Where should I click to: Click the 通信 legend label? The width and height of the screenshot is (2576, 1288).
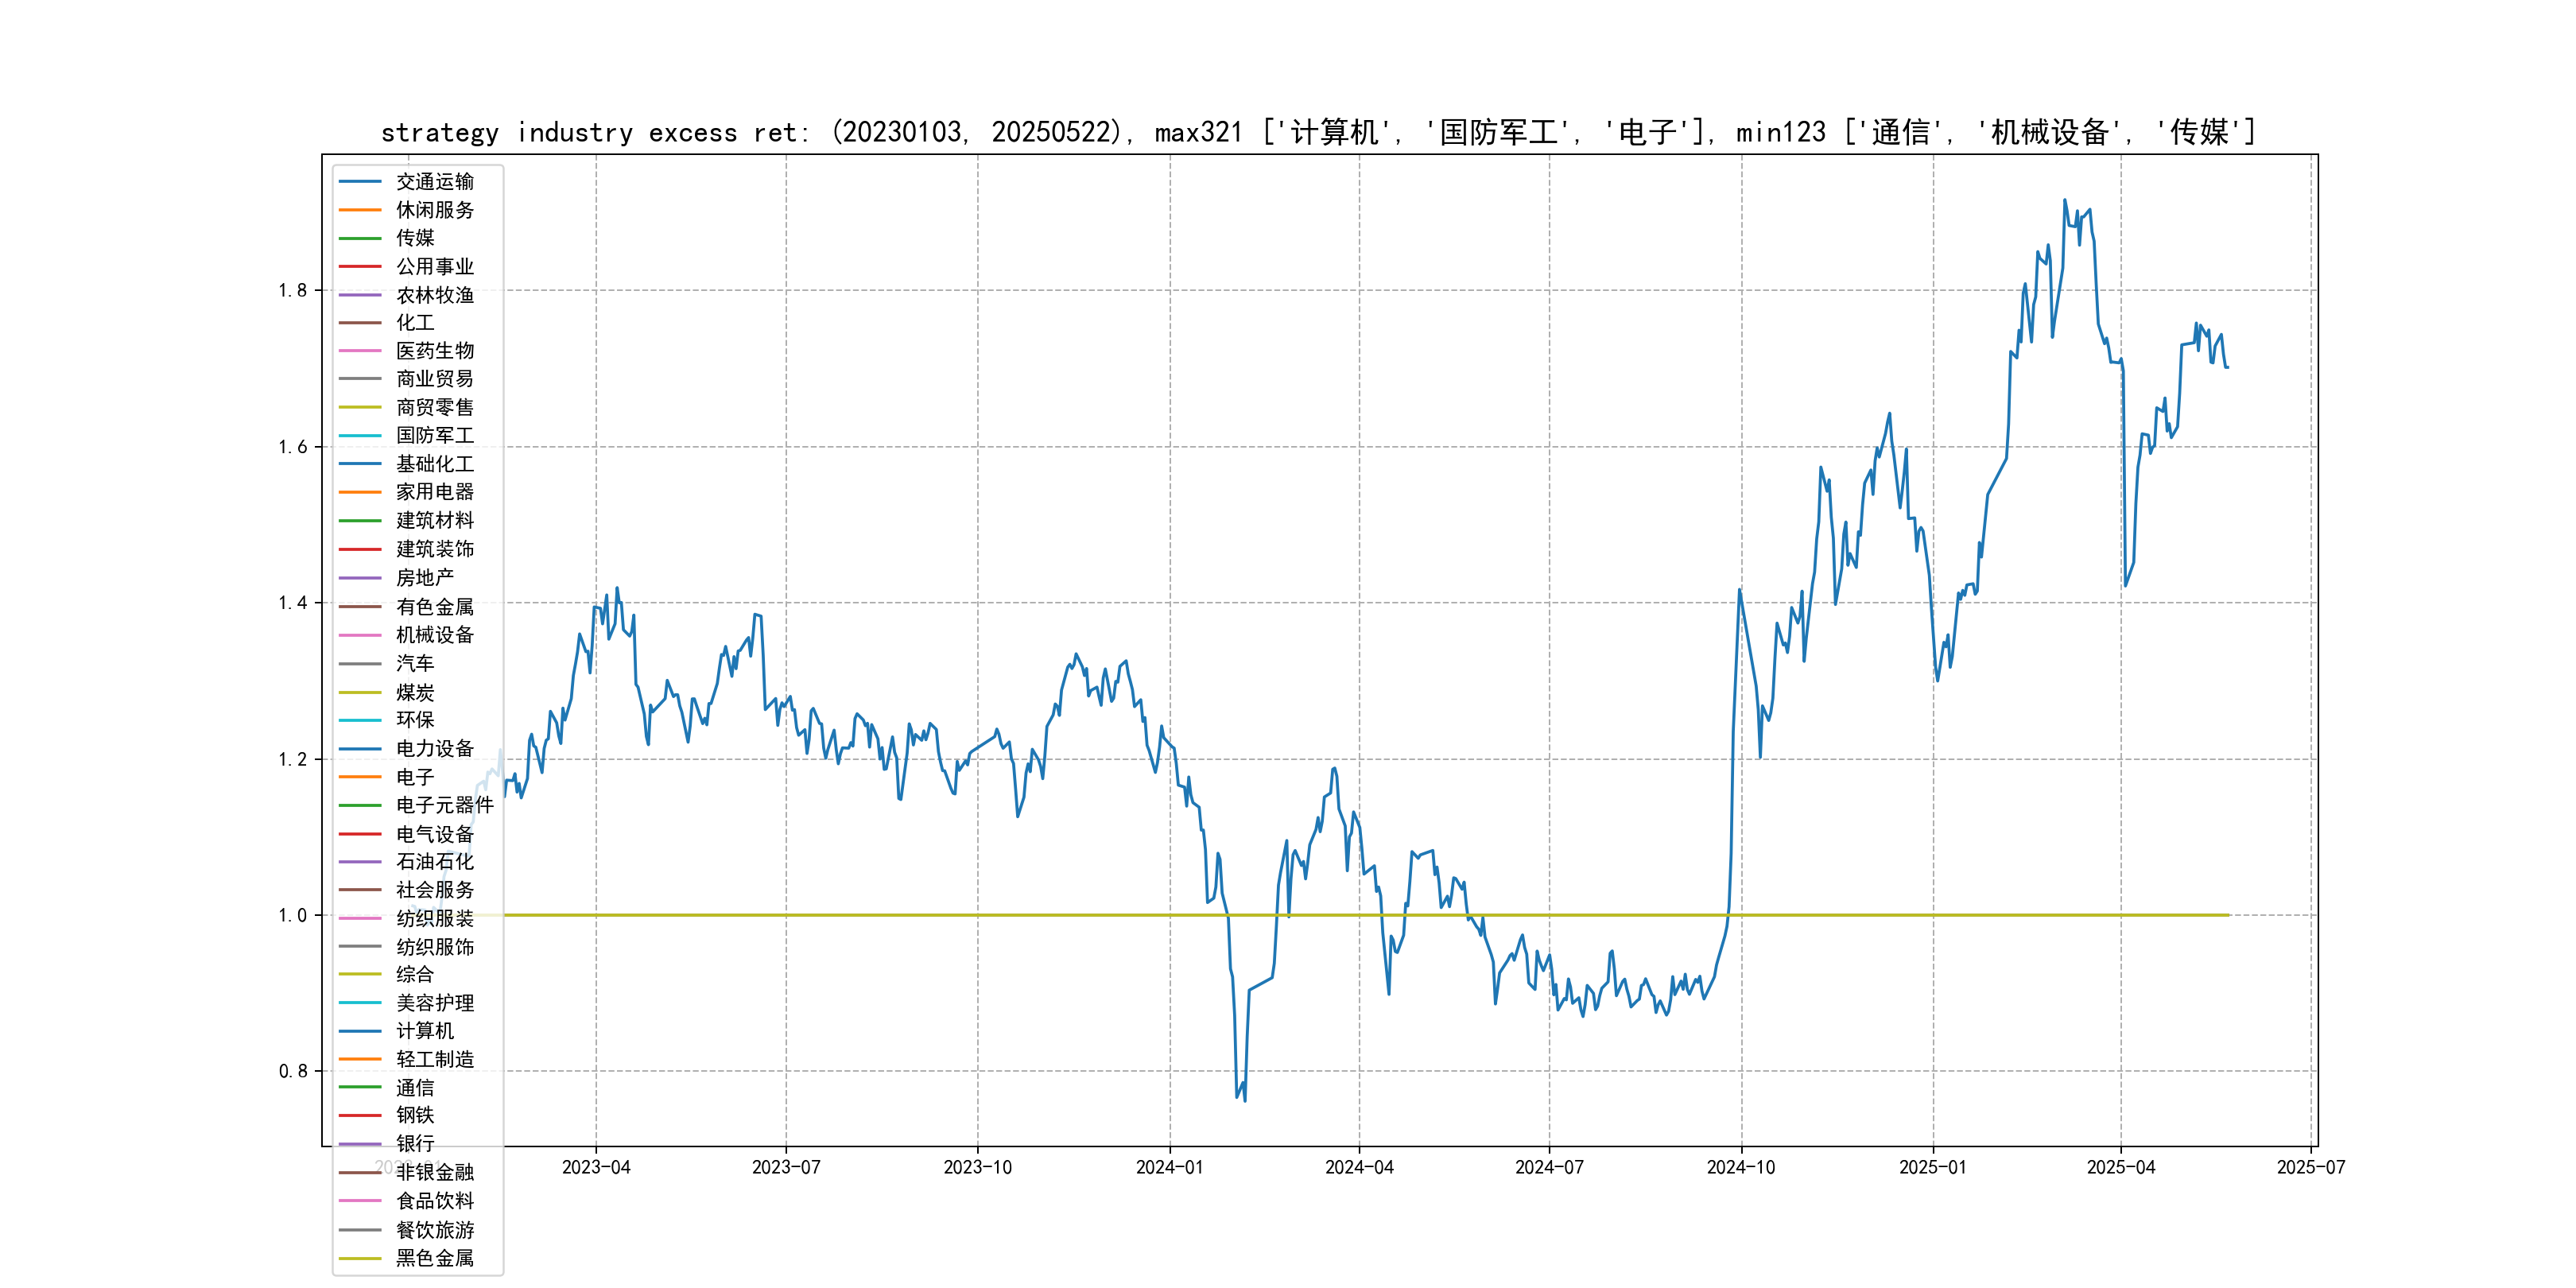click(414, 1088)
